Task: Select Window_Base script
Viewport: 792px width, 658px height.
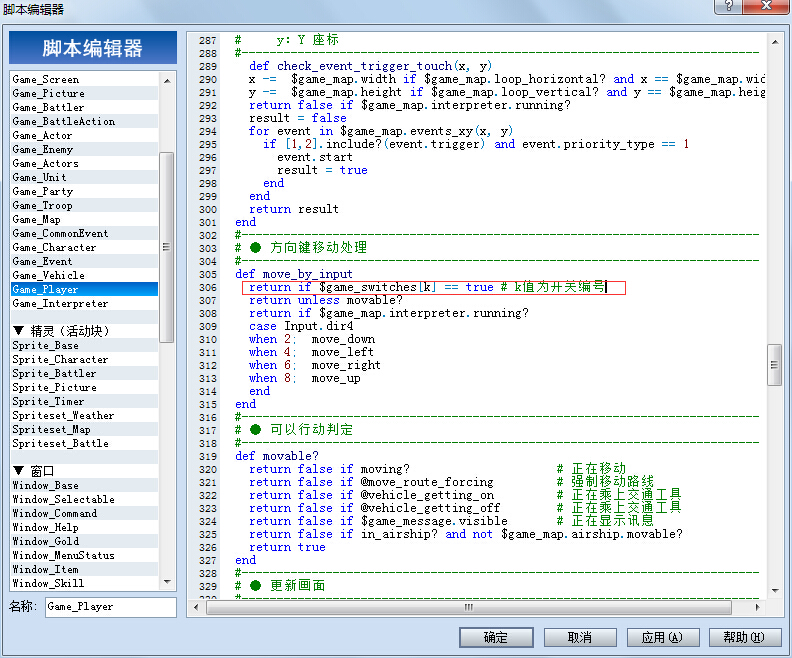Action: coord(84,485)
